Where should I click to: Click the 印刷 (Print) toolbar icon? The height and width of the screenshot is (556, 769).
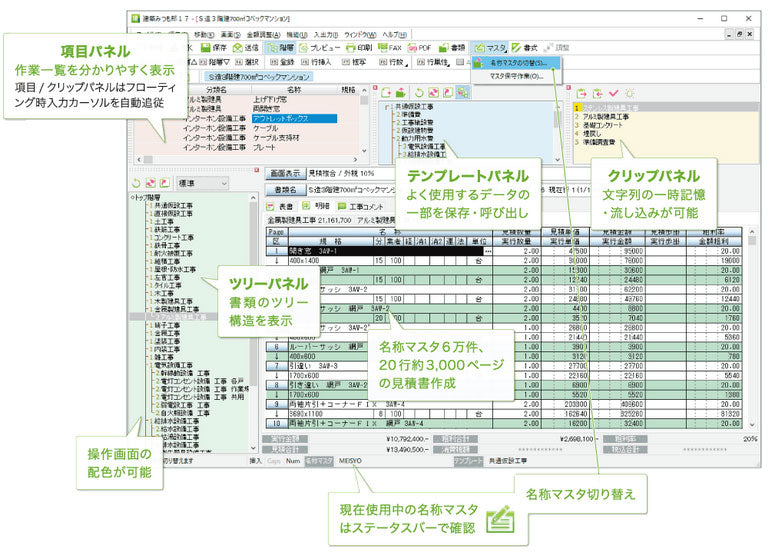354,47
